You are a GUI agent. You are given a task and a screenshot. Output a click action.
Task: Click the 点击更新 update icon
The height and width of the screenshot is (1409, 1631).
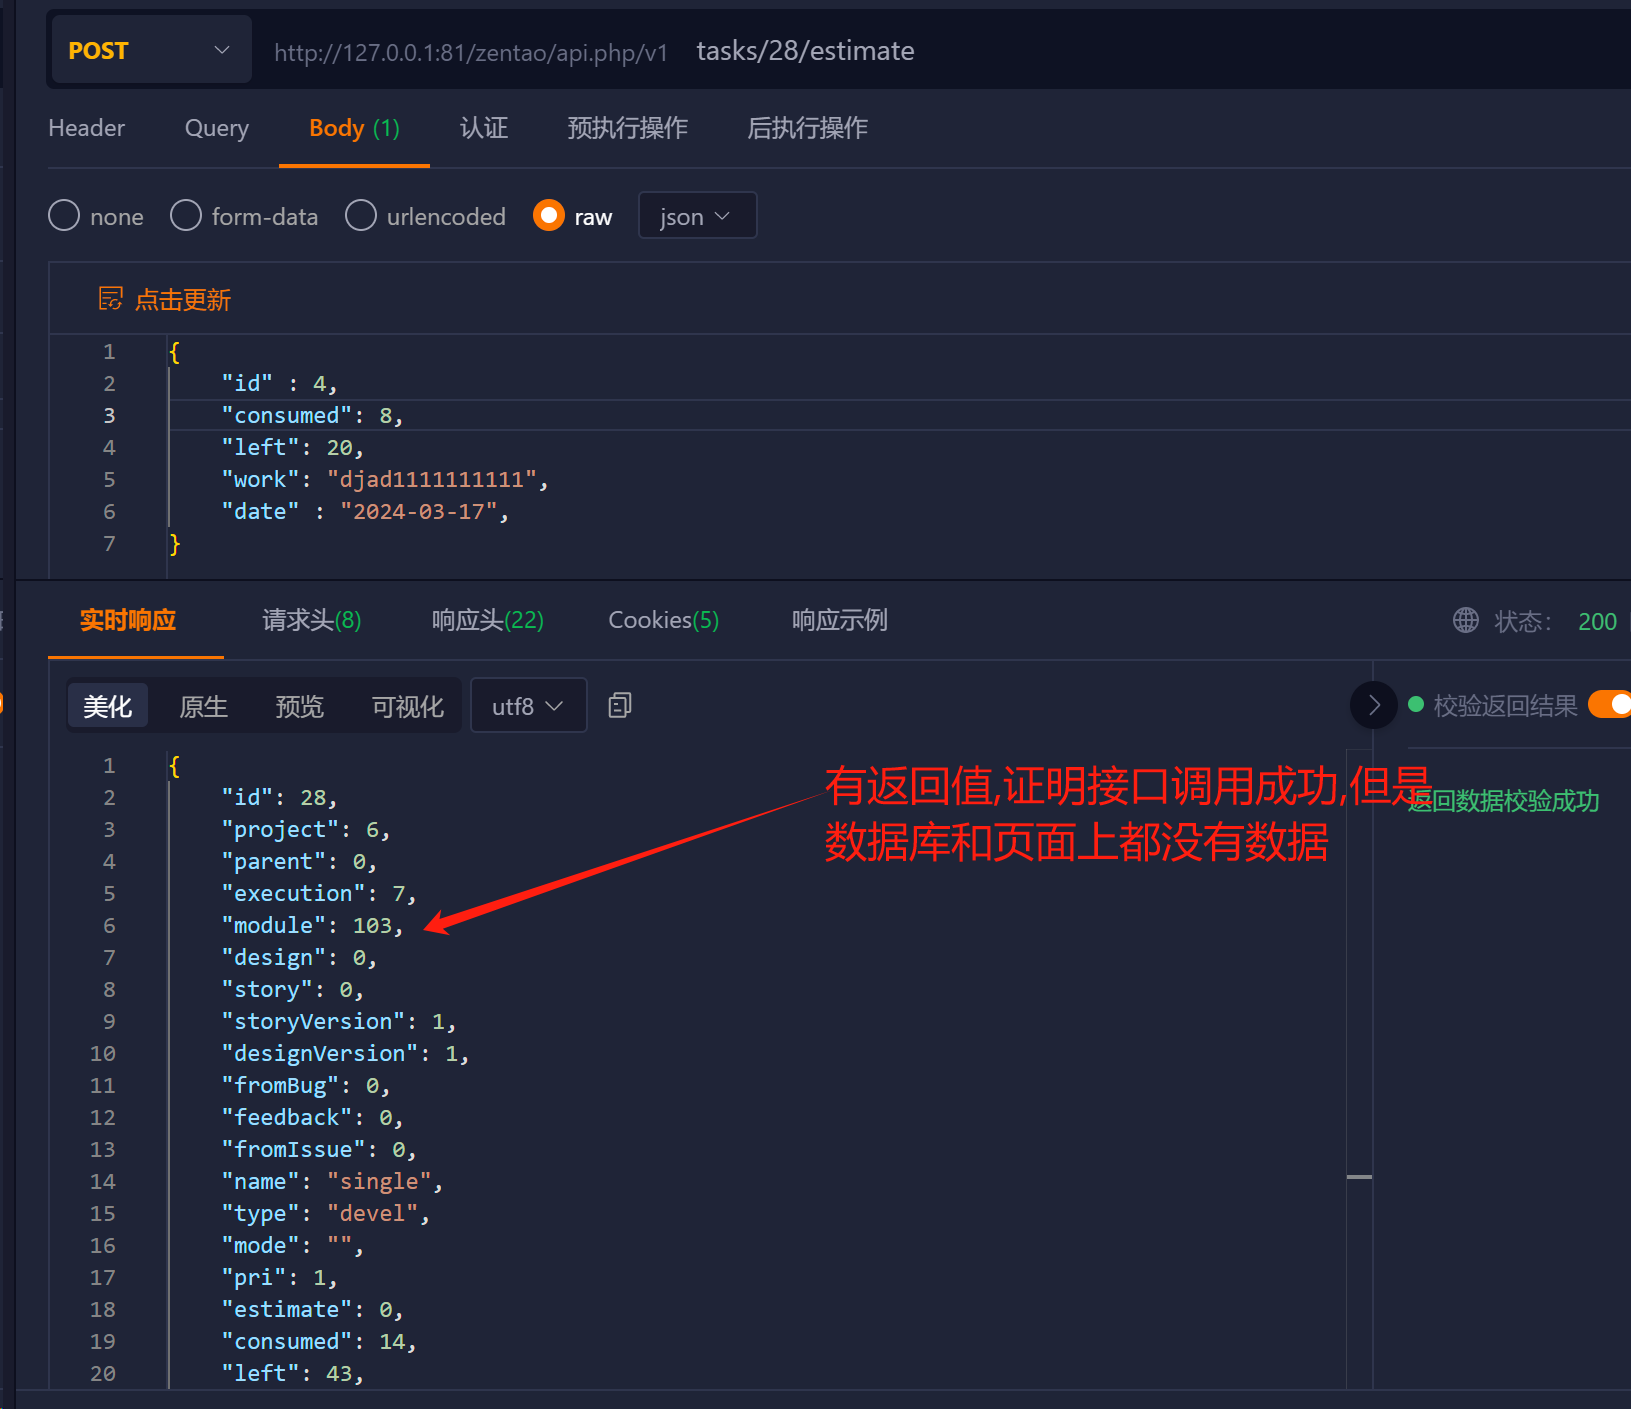pyautogui.click(x=110, y=299)
